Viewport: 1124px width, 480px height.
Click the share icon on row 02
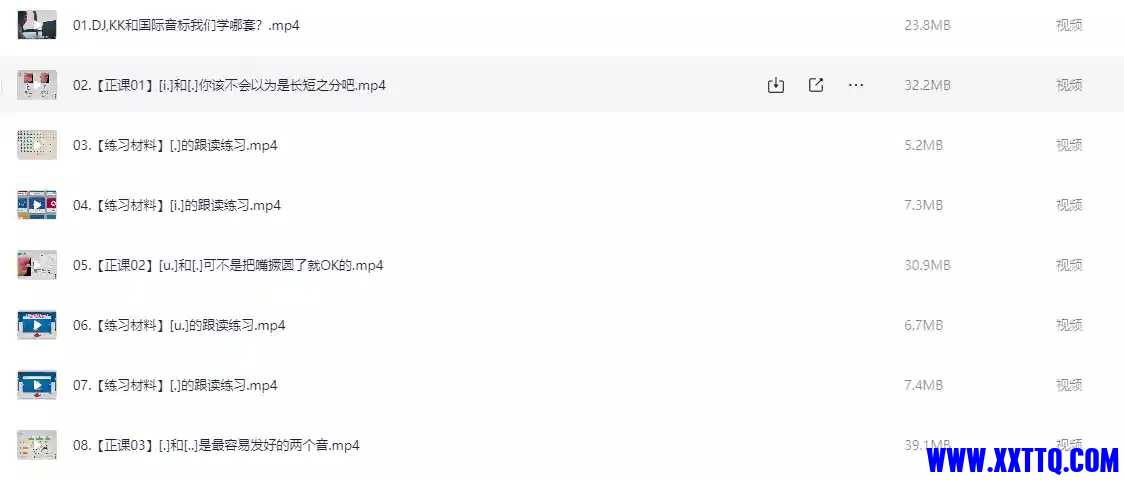coord(816,85)
